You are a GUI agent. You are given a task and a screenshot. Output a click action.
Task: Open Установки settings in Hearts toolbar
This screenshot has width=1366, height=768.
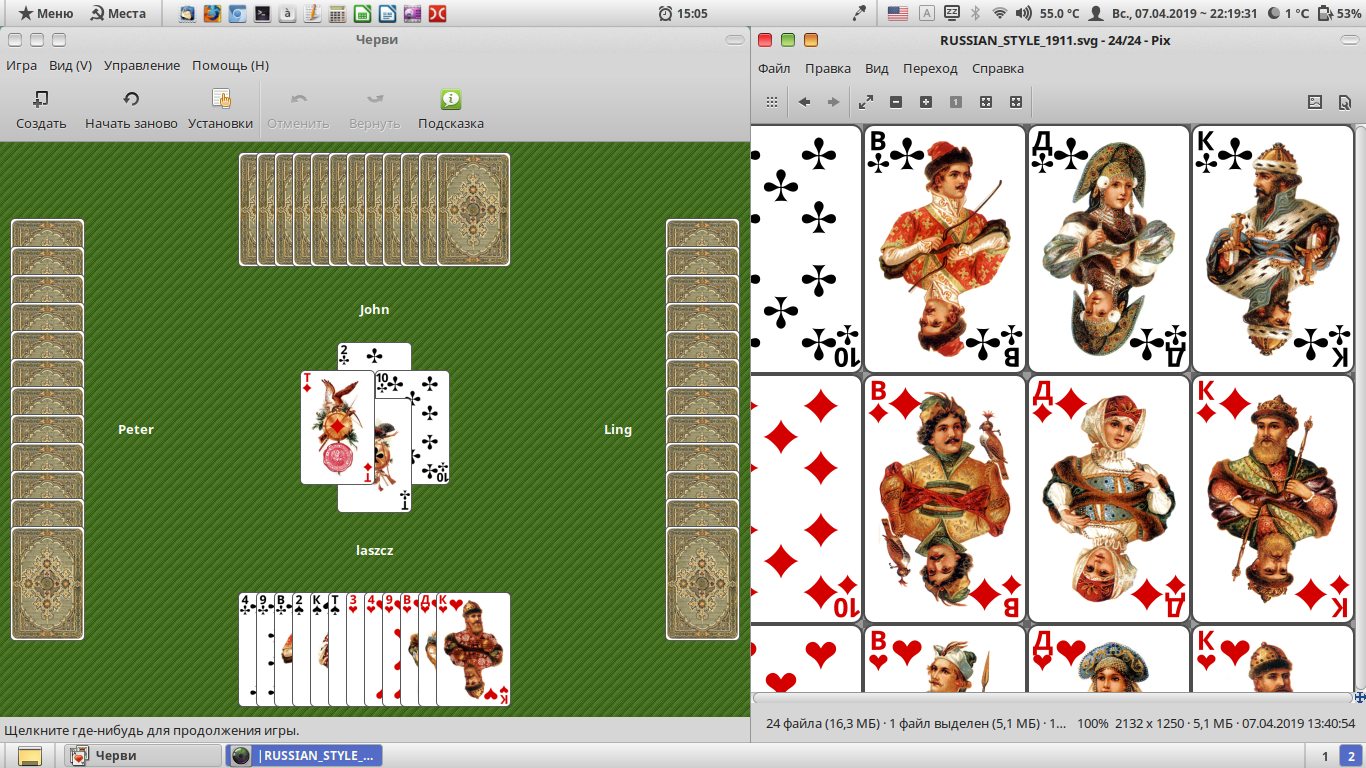221,110
